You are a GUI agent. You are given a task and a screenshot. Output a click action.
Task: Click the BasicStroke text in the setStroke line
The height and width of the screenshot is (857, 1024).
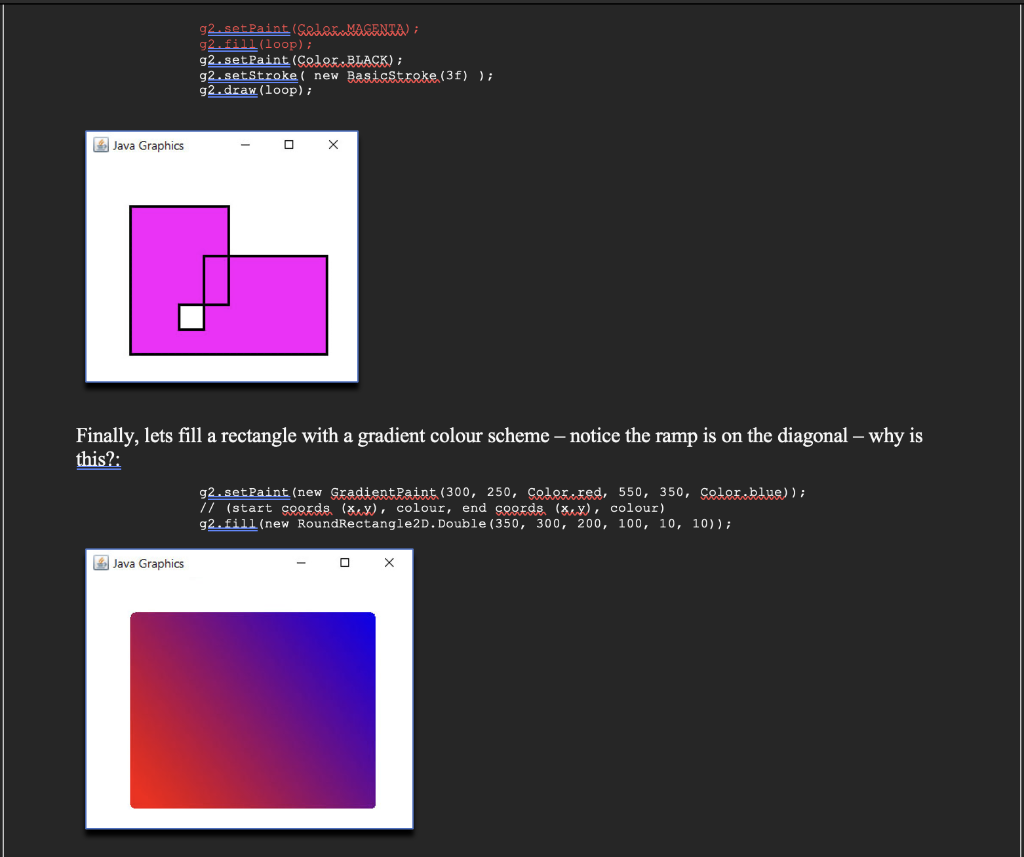[x=392, y=75]
